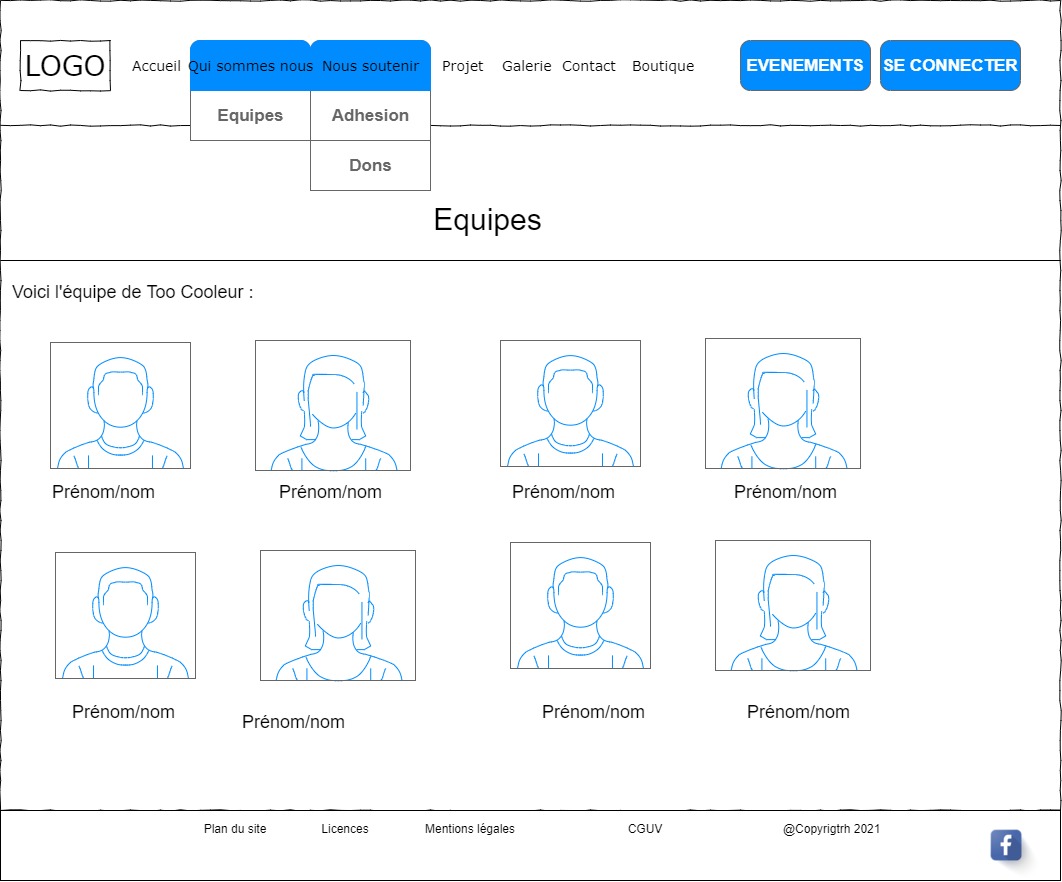1062x882 pixels.
Task: Navigate to the Contact page
Action: [588, 66]
